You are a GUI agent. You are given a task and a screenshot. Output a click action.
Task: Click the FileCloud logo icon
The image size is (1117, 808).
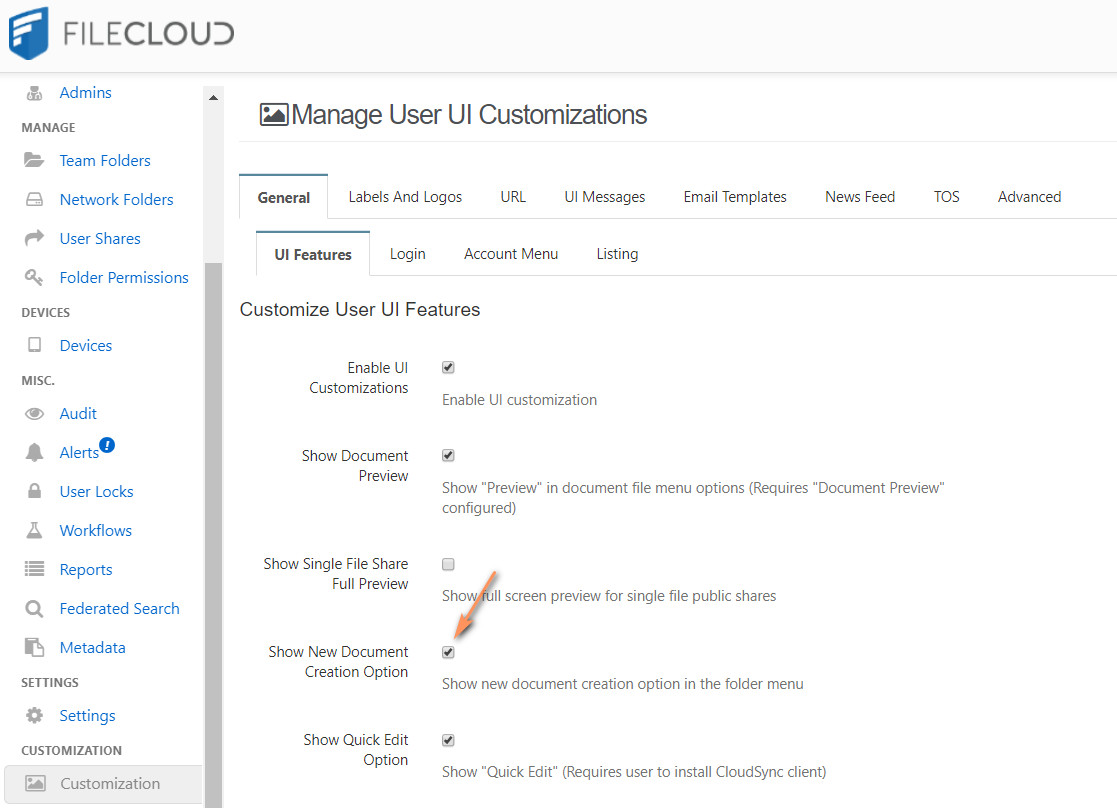click(x=29, y=33)
